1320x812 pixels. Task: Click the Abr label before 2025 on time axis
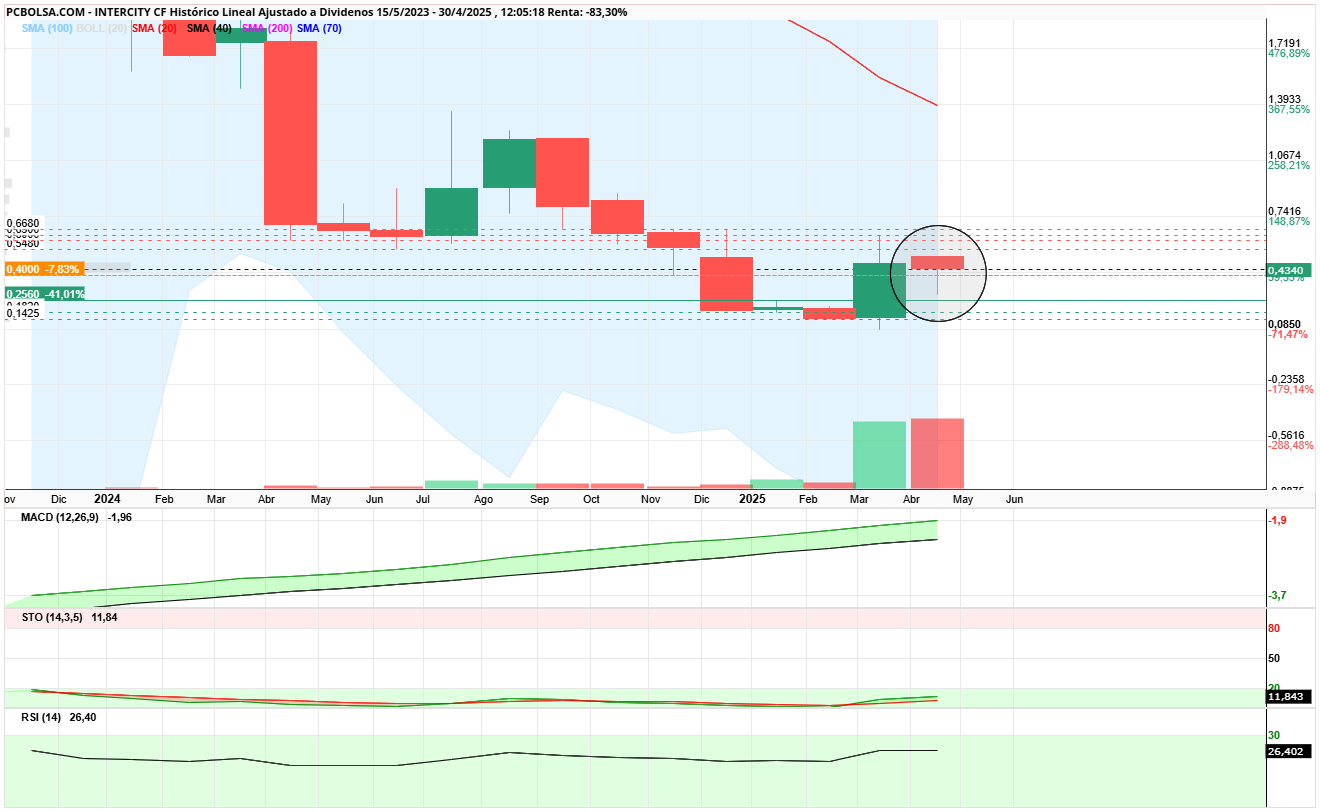point(267,498)
